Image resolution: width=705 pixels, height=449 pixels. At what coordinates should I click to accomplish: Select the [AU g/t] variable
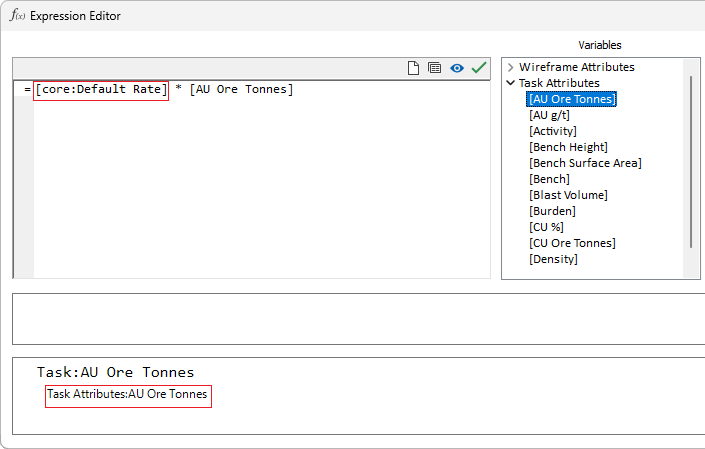(549, 115)
